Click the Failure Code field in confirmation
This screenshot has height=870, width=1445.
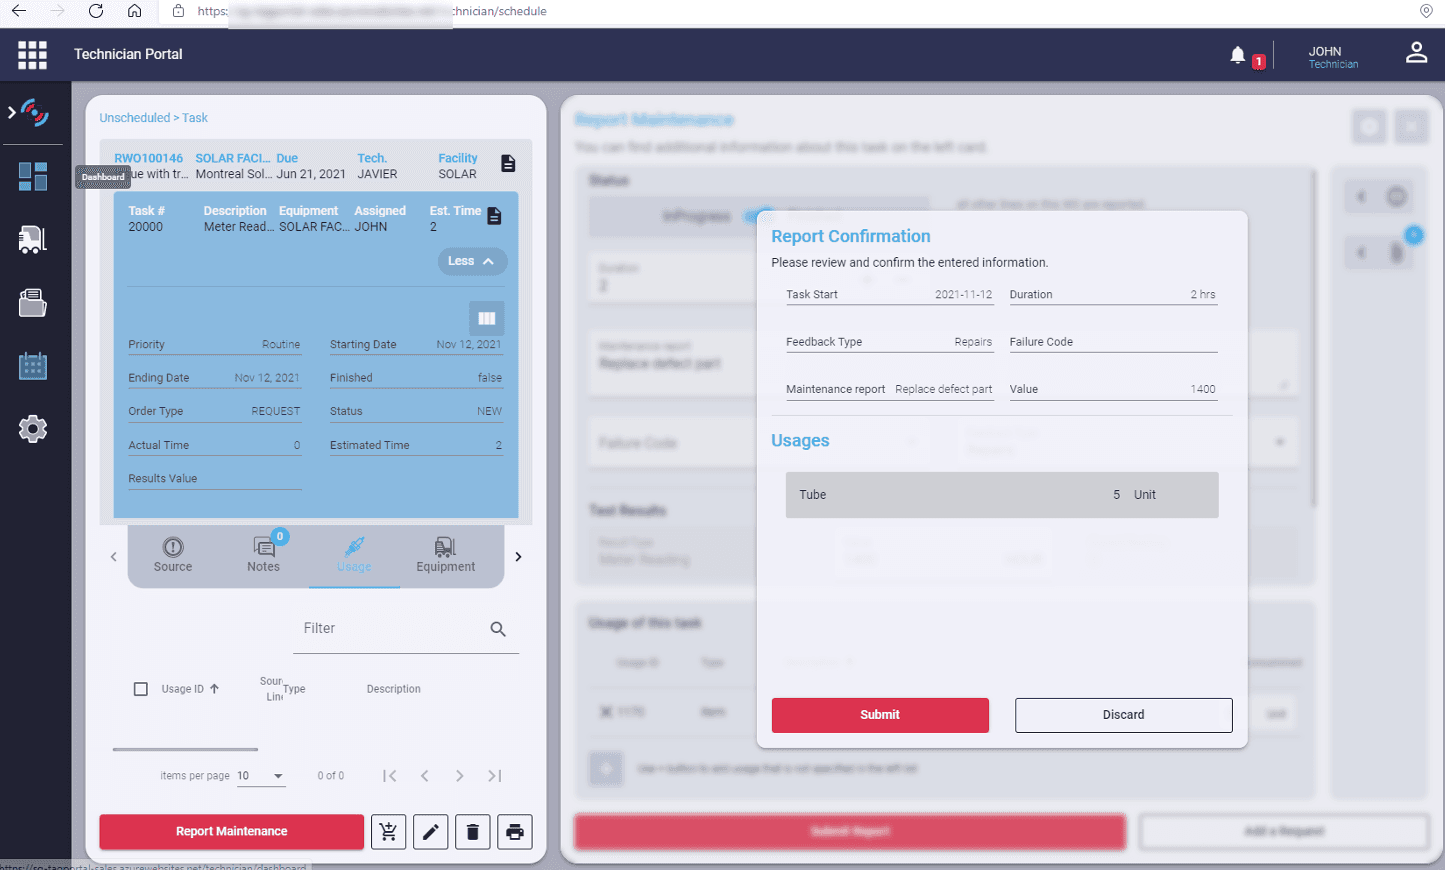coord(1113,342)
